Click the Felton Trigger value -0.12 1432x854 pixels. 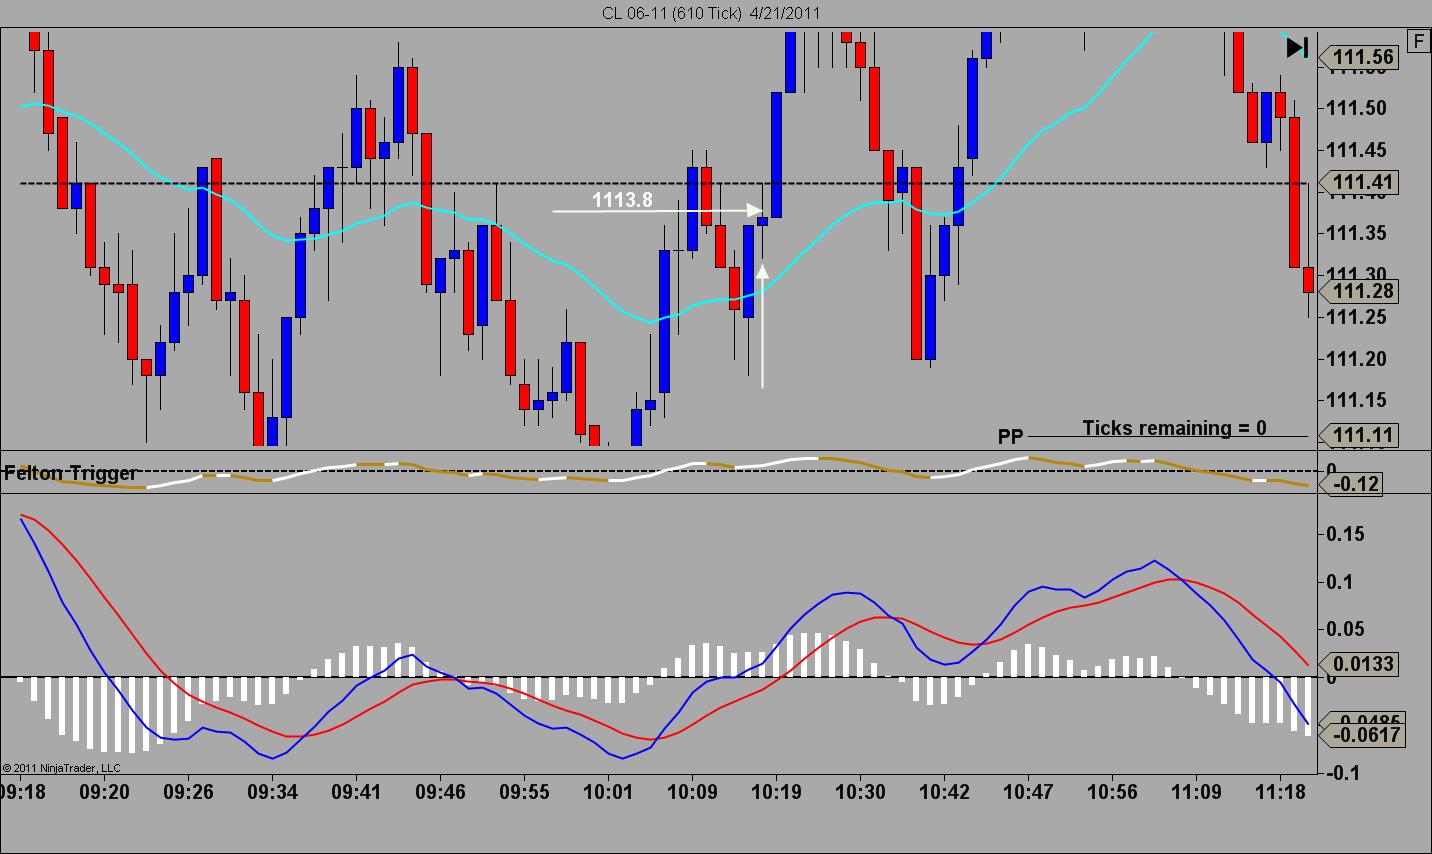pyautogui.click(x=1353, y=484)
